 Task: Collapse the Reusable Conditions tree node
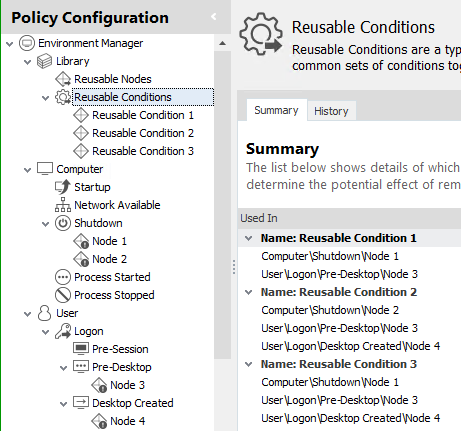[46, 98]
